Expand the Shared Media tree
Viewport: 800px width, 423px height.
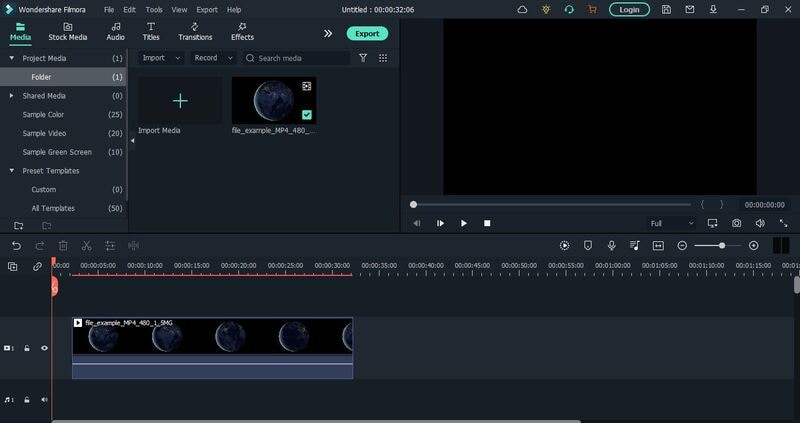coord(11,96)
